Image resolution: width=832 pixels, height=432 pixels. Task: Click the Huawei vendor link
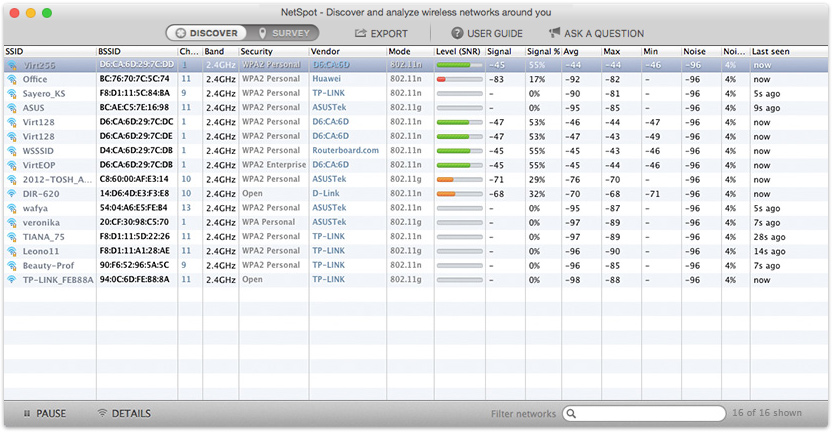(326, 79)
